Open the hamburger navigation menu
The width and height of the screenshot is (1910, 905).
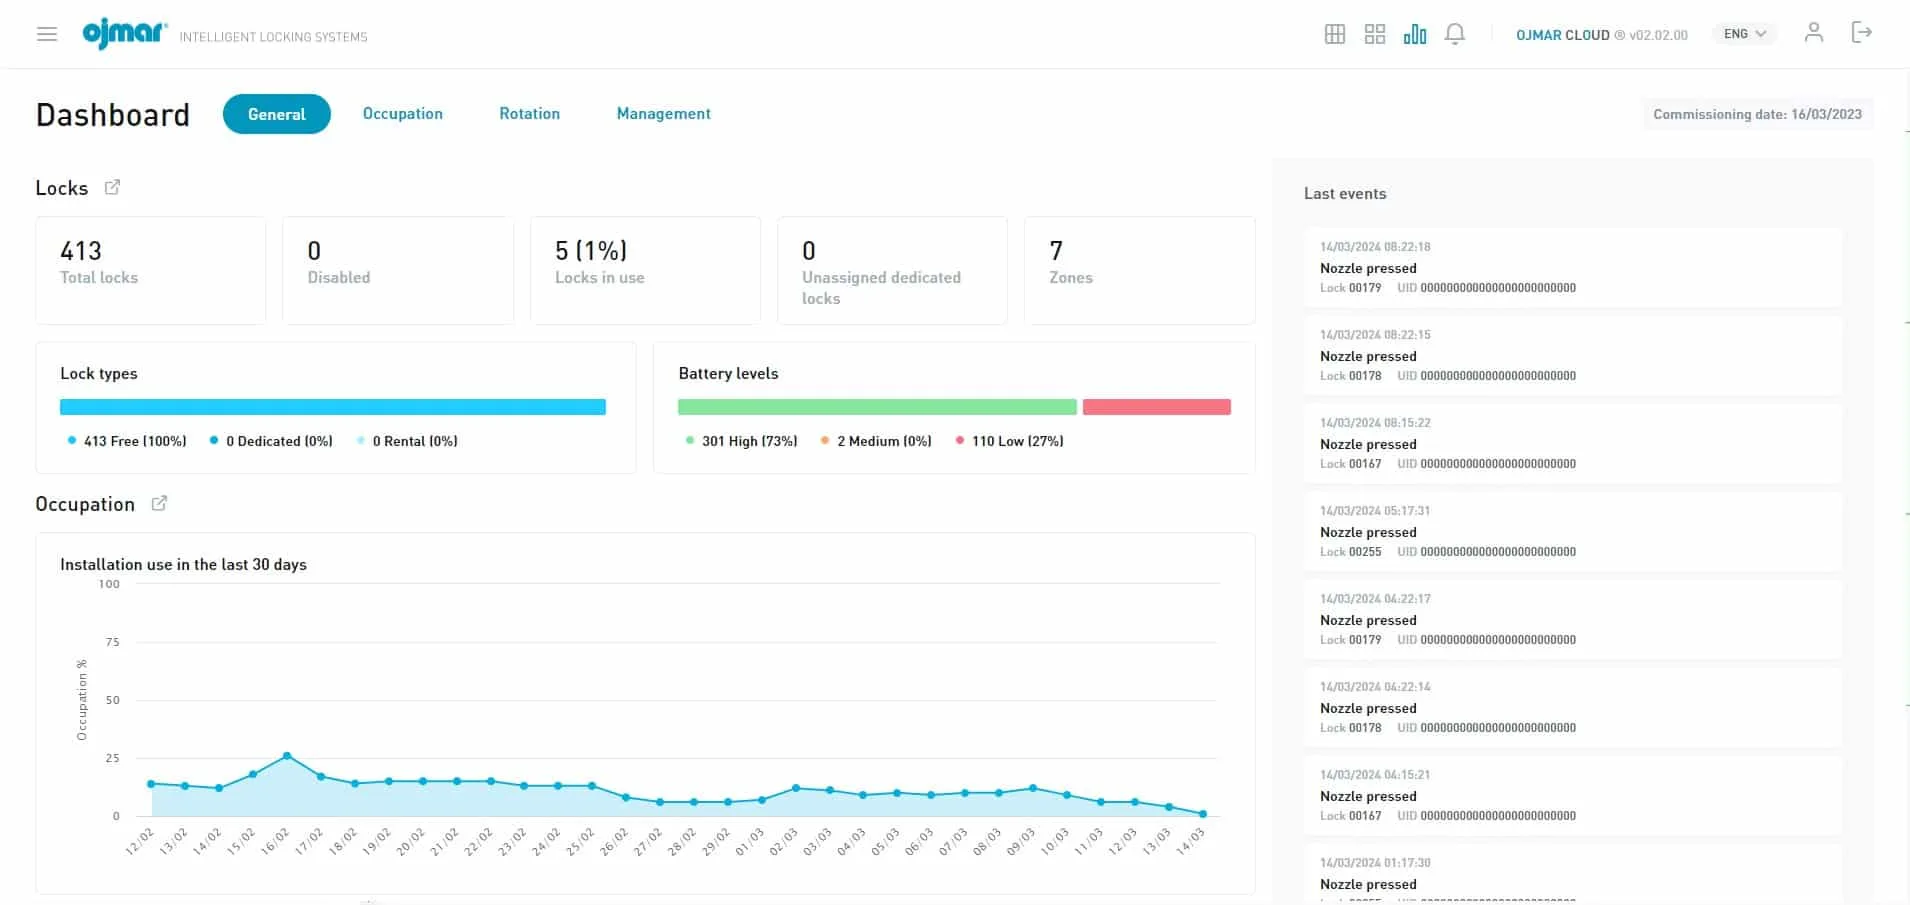coord(47,34)
